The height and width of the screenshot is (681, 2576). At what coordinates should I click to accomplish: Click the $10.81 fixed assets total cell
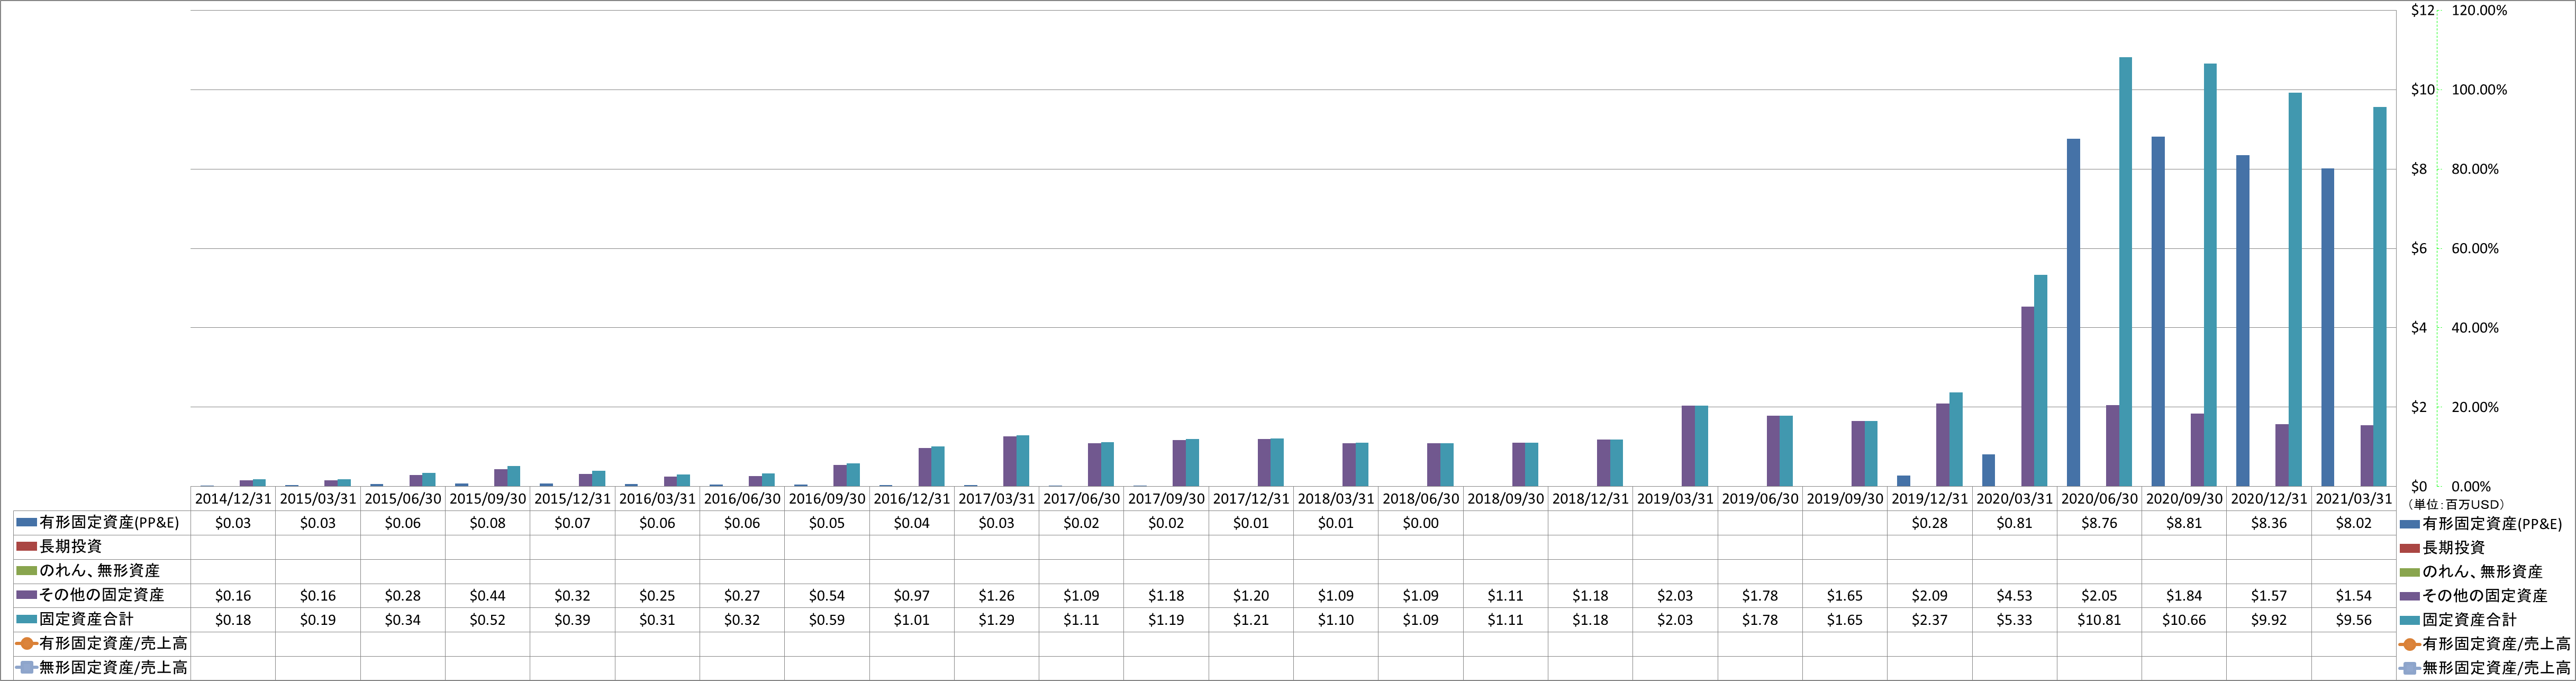pyautogui.click(x=2099, y=620)
